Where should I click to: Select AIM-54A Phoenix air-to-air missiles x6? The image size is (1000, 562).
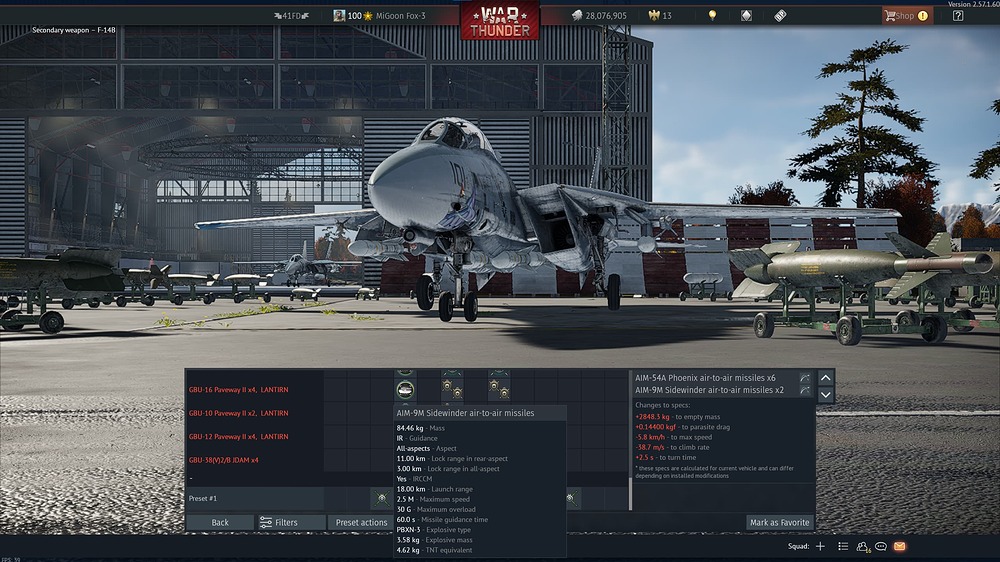tap(705, 378)
